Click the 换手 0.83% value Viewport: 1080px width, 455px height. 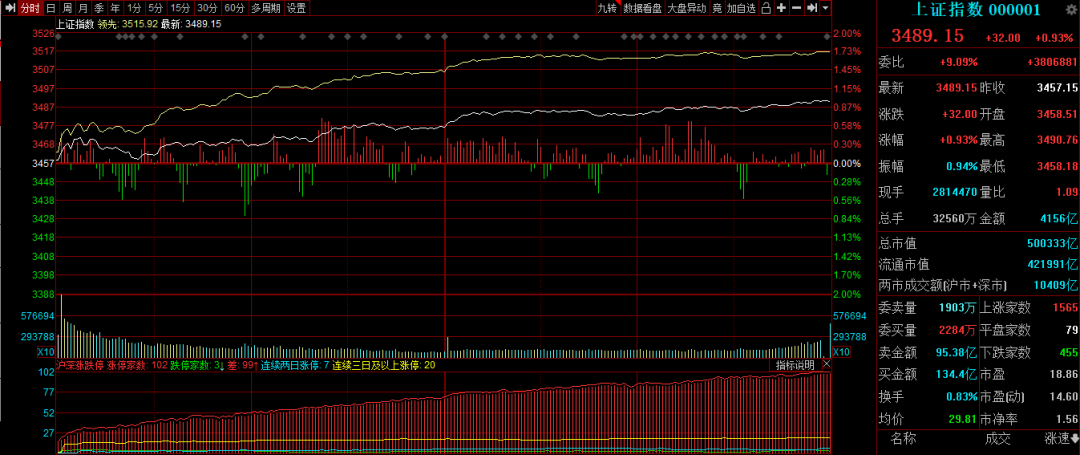pos(962,396)
